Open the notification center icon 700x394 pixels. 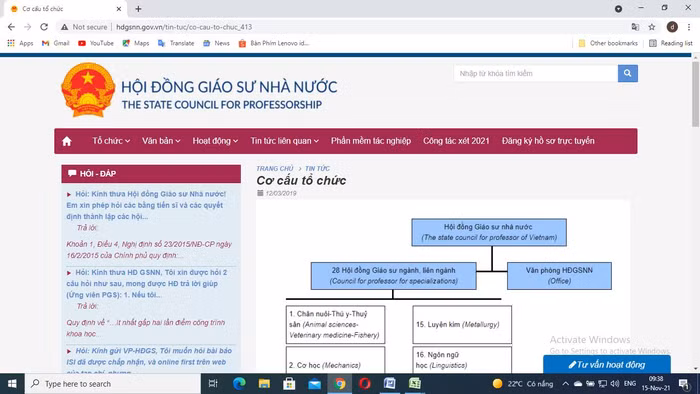point(683,384)
